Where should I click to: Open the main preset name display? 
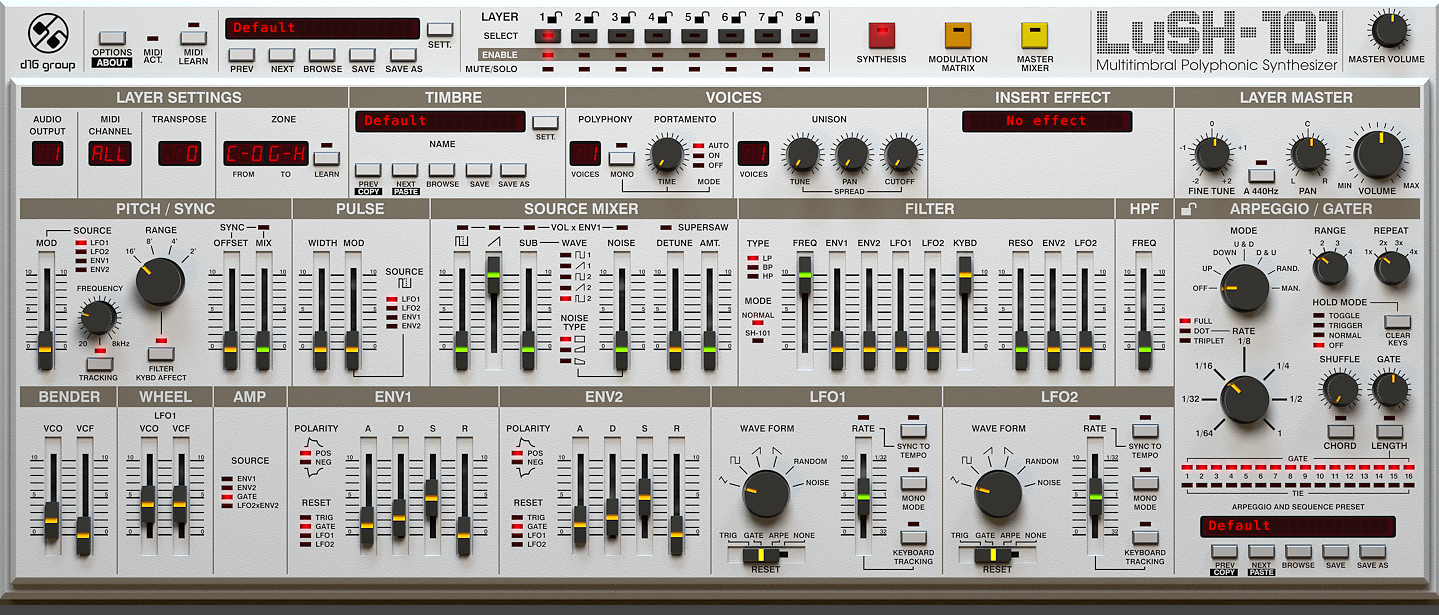coord(322,28)
